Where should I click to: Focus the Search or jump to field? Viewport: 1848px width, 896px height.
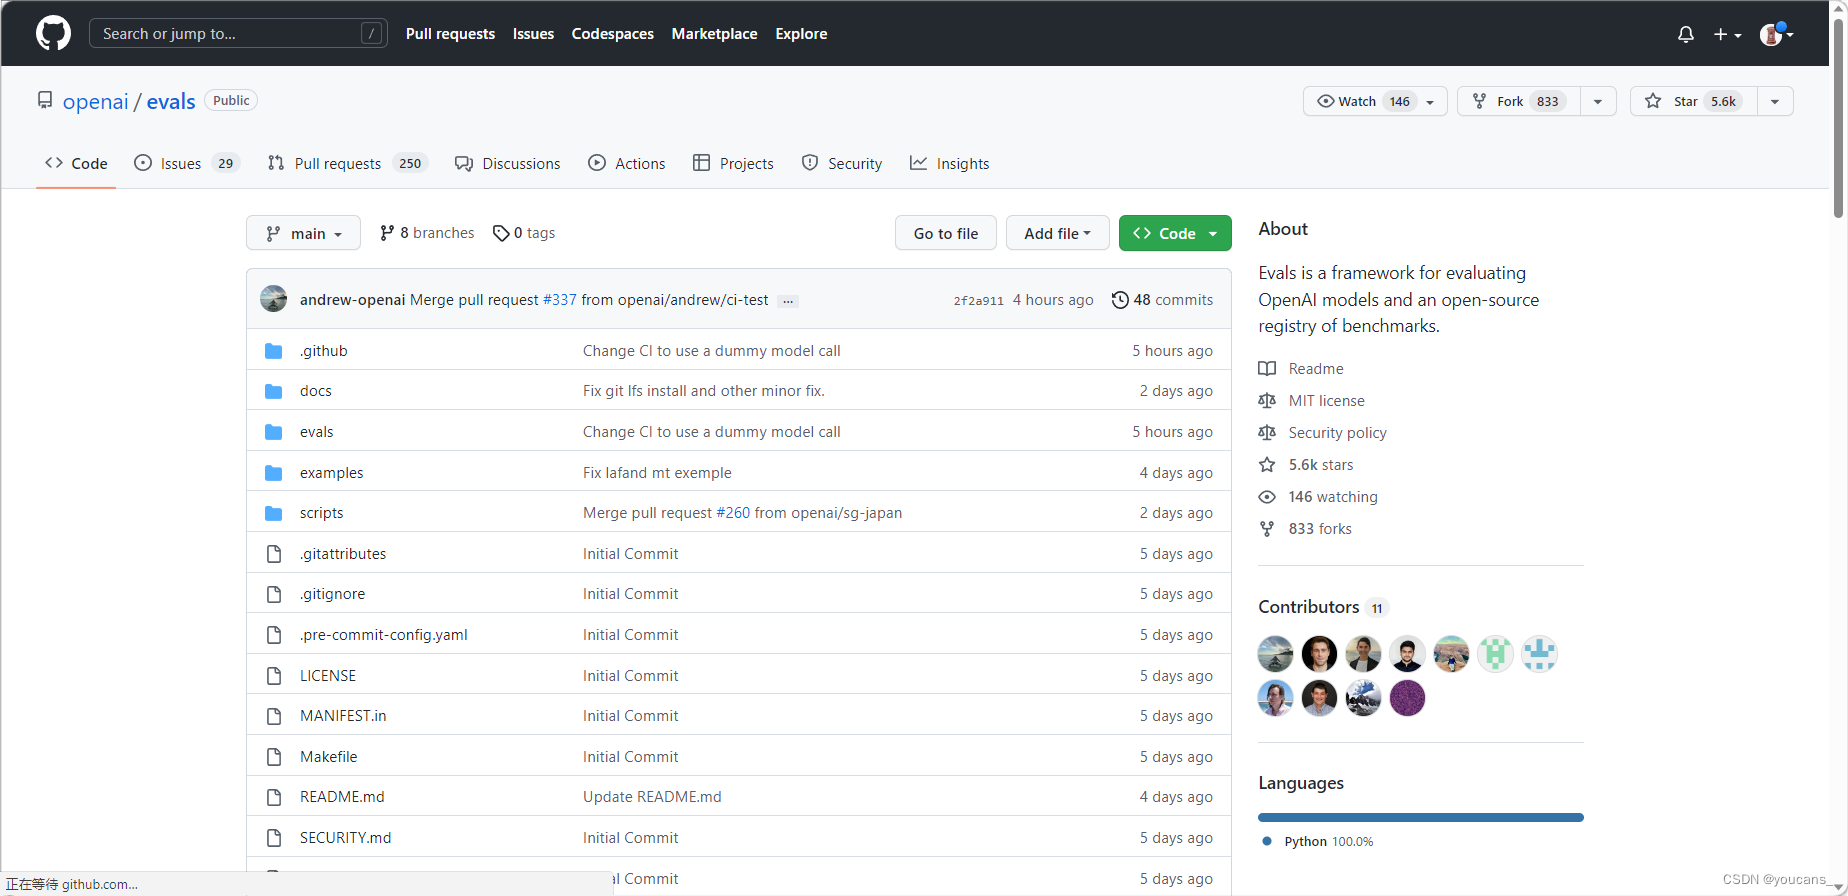238,33
